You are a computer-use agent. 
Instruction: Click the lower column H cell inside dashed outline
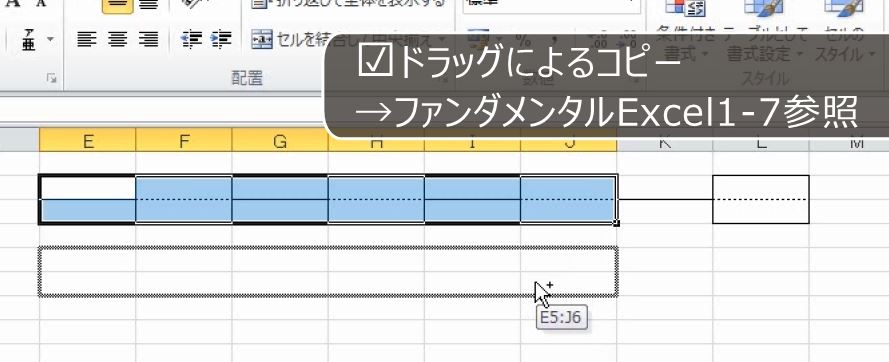pos(376,284)
